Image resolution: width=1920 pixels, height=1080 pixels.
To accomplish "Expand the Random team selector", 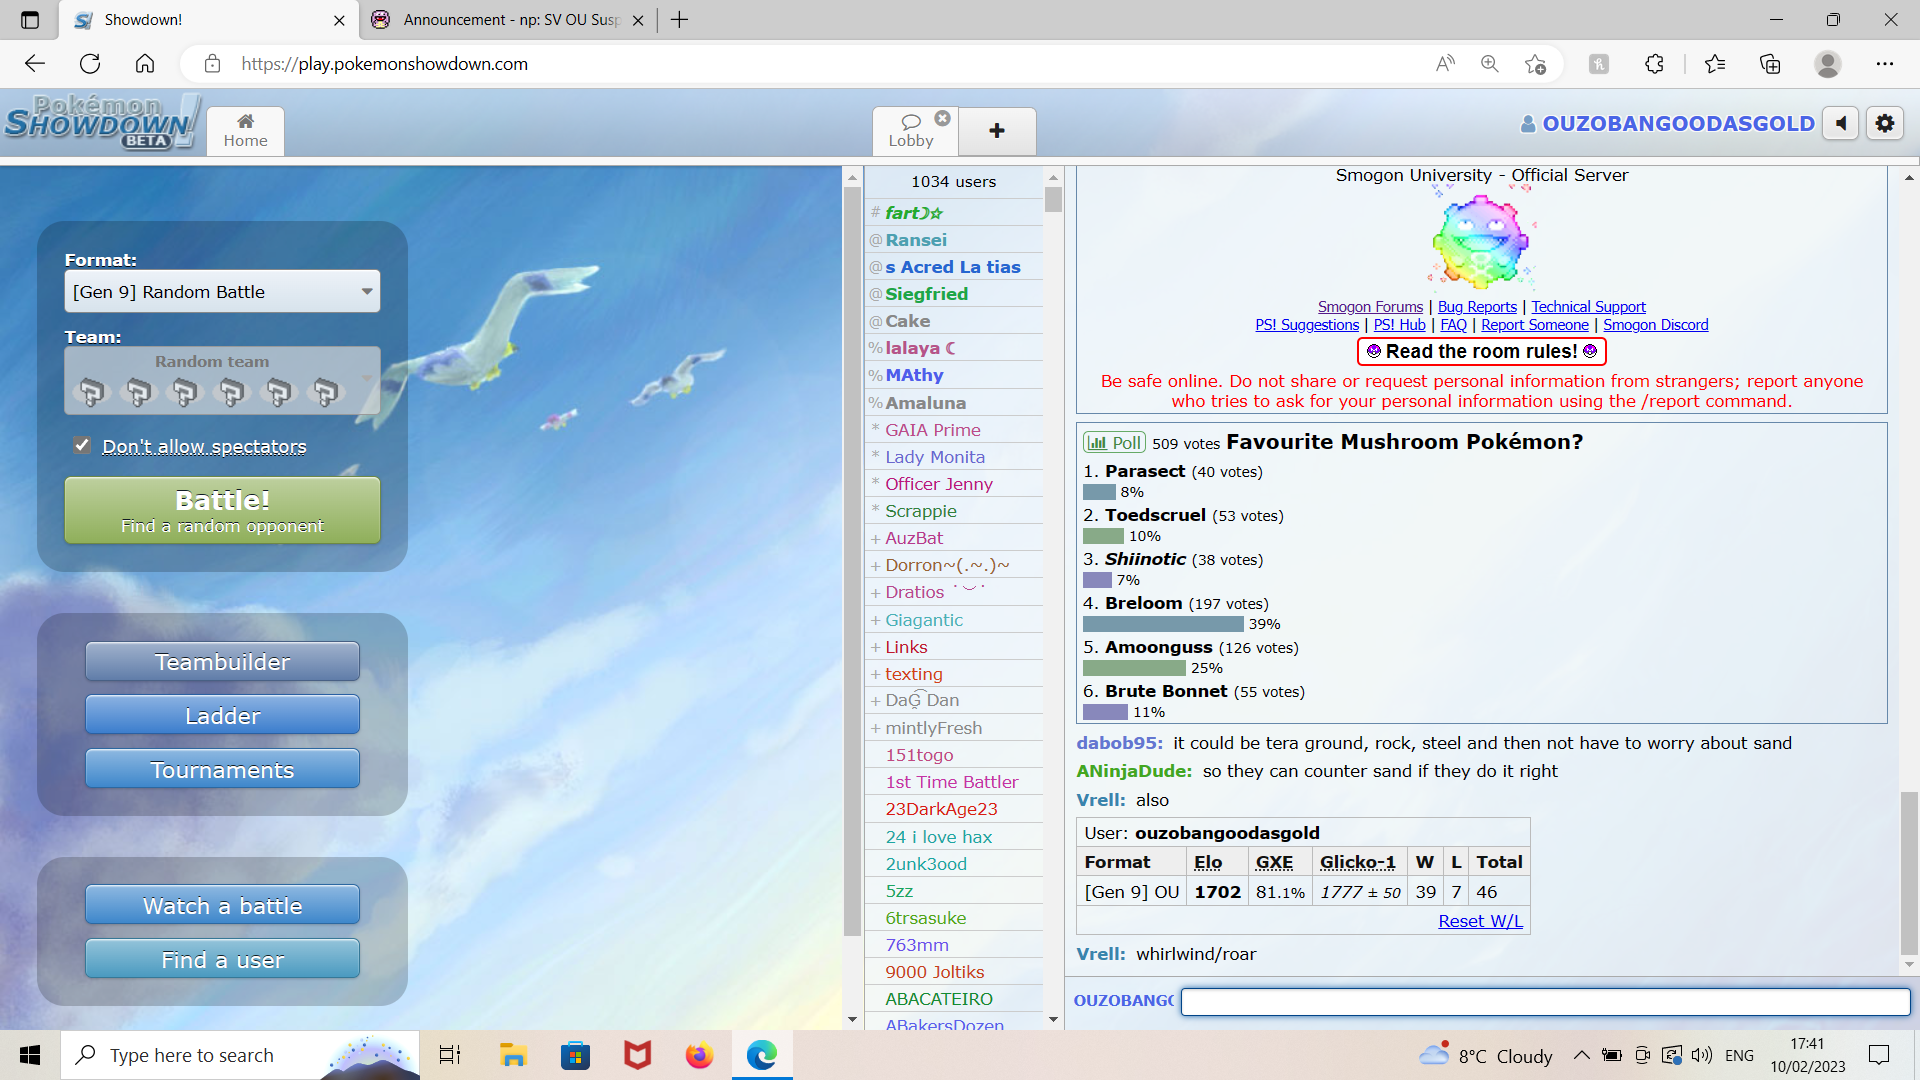I will tap(222, 381).
